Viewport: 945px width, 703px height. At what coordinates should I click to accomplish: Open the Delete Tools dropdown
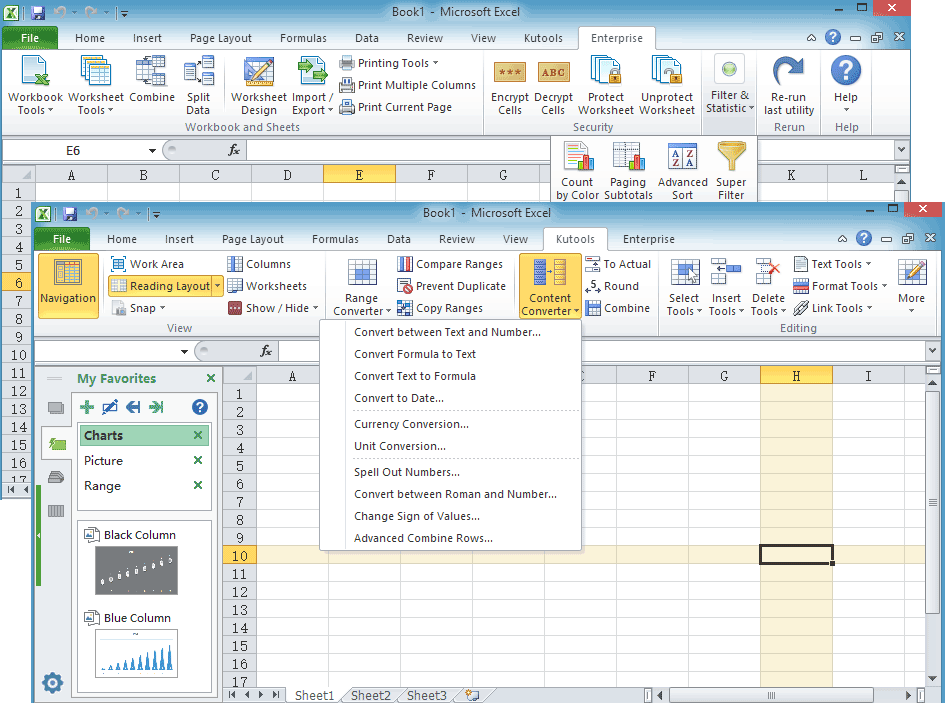[768, 287]
